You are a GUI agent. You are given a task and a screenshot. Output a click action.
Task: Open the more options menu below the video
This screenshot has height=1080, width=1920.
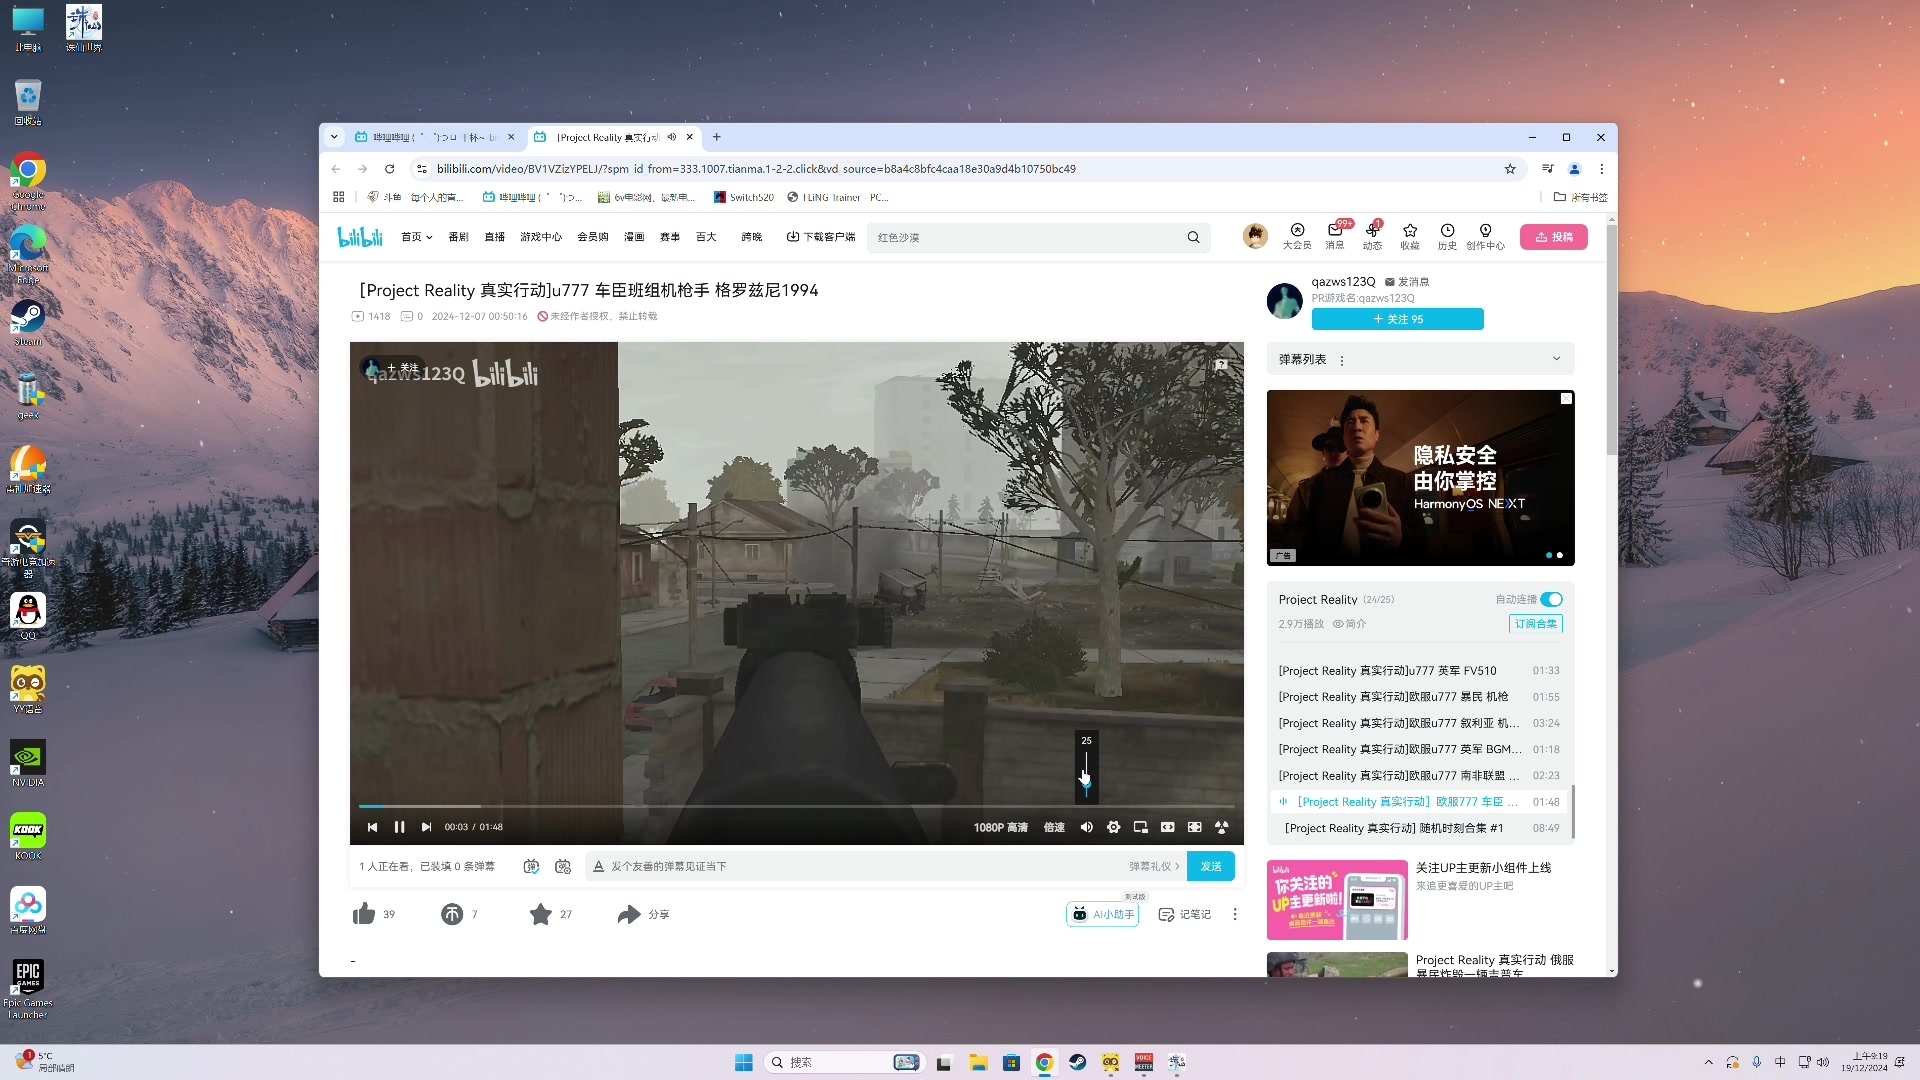point(1235,914)
